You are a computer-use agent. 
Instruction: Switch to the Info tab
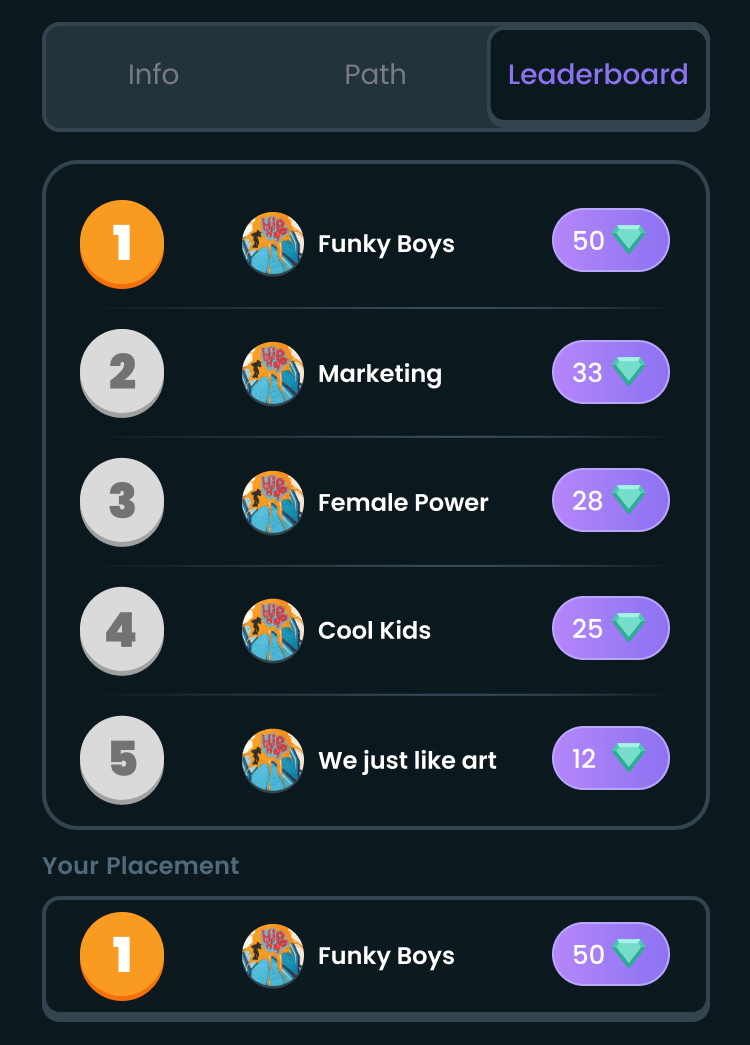click(153, 75)
